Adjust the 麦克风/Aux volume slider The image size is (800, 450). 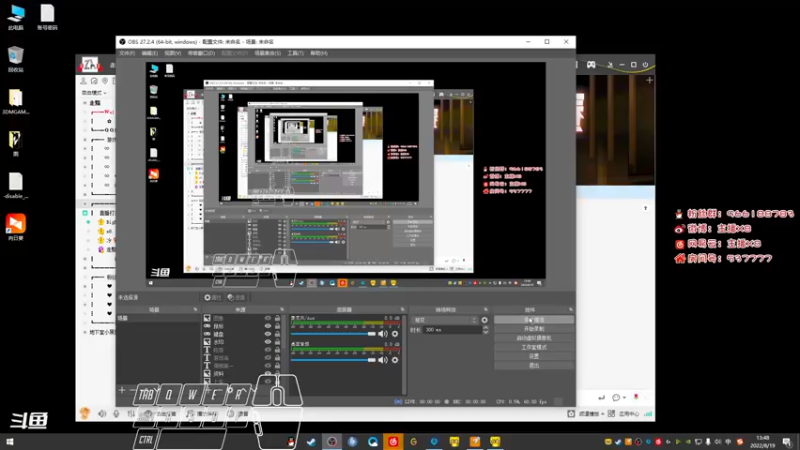(x=333, y=334)
